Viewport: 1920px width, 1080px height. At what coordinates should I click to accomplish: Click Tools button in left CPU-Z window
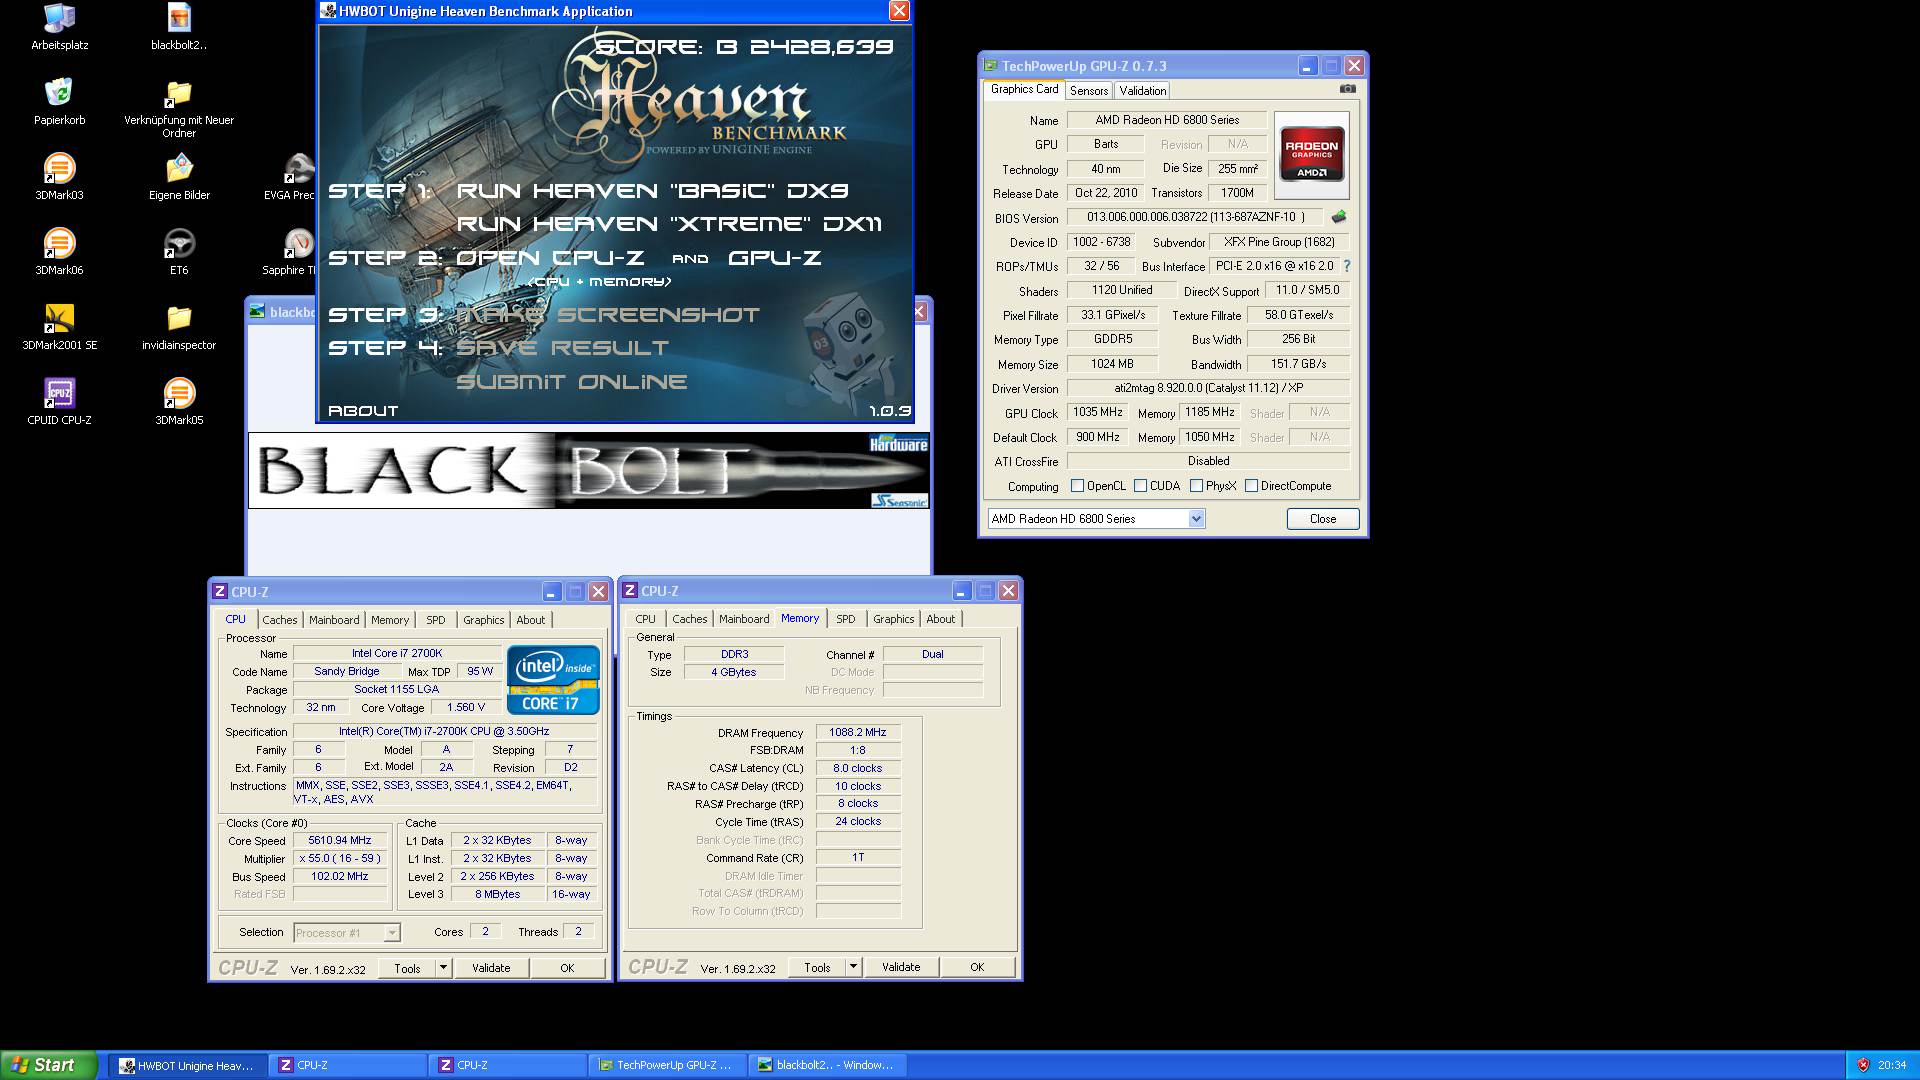pos(407,968)
